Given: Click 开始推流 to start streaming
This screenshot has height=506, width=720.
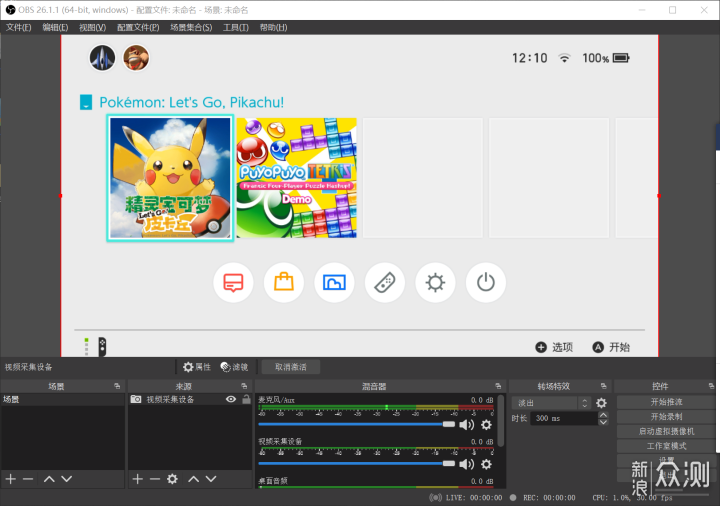Looking at the screenshot, I should click(x=666, y=402).
